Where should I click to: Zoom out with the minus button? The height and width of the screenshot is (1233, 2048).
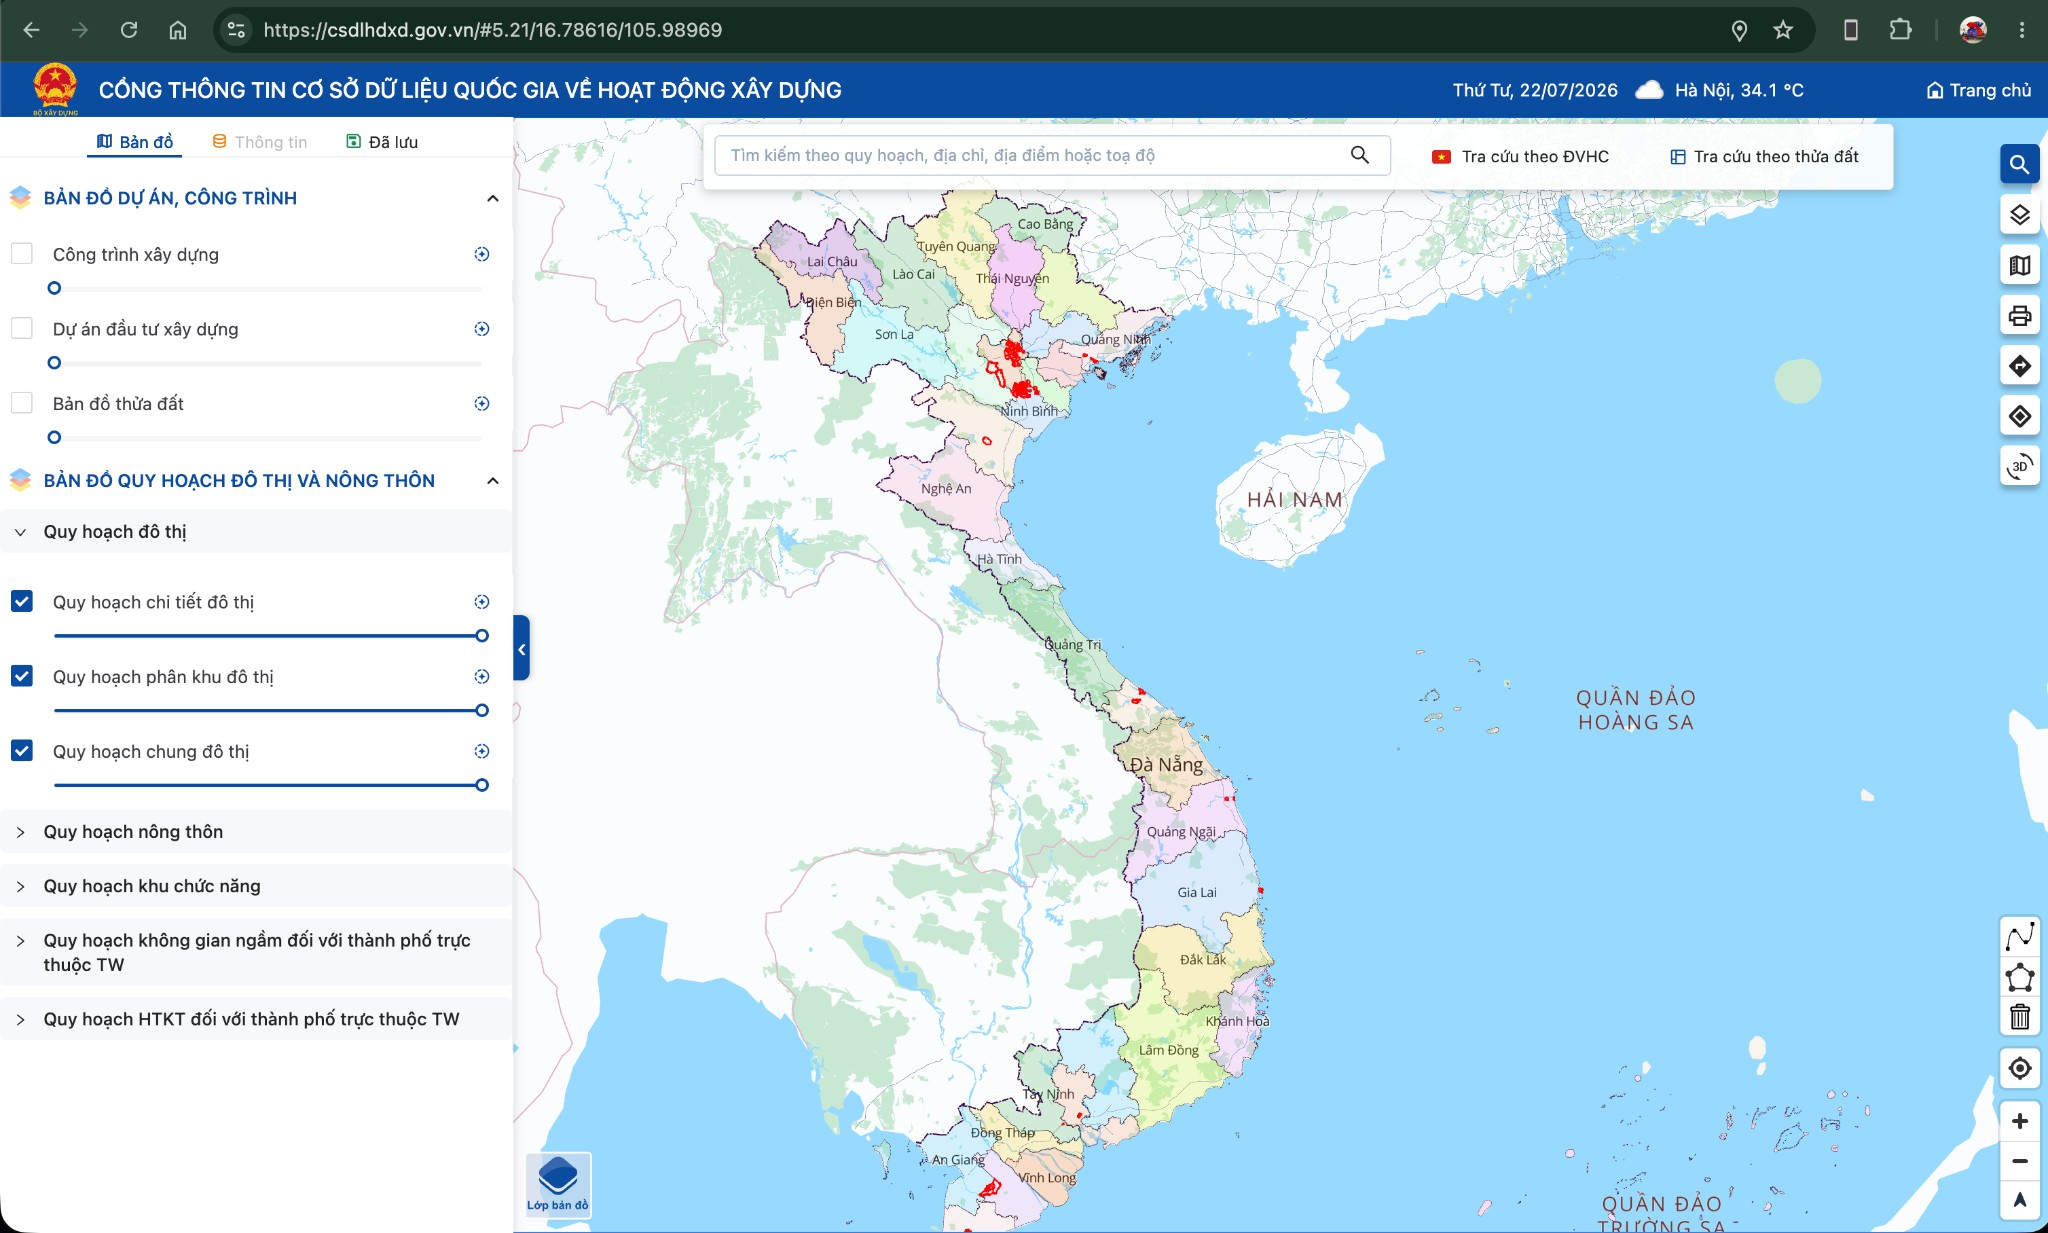(x=2019, y=1161)
